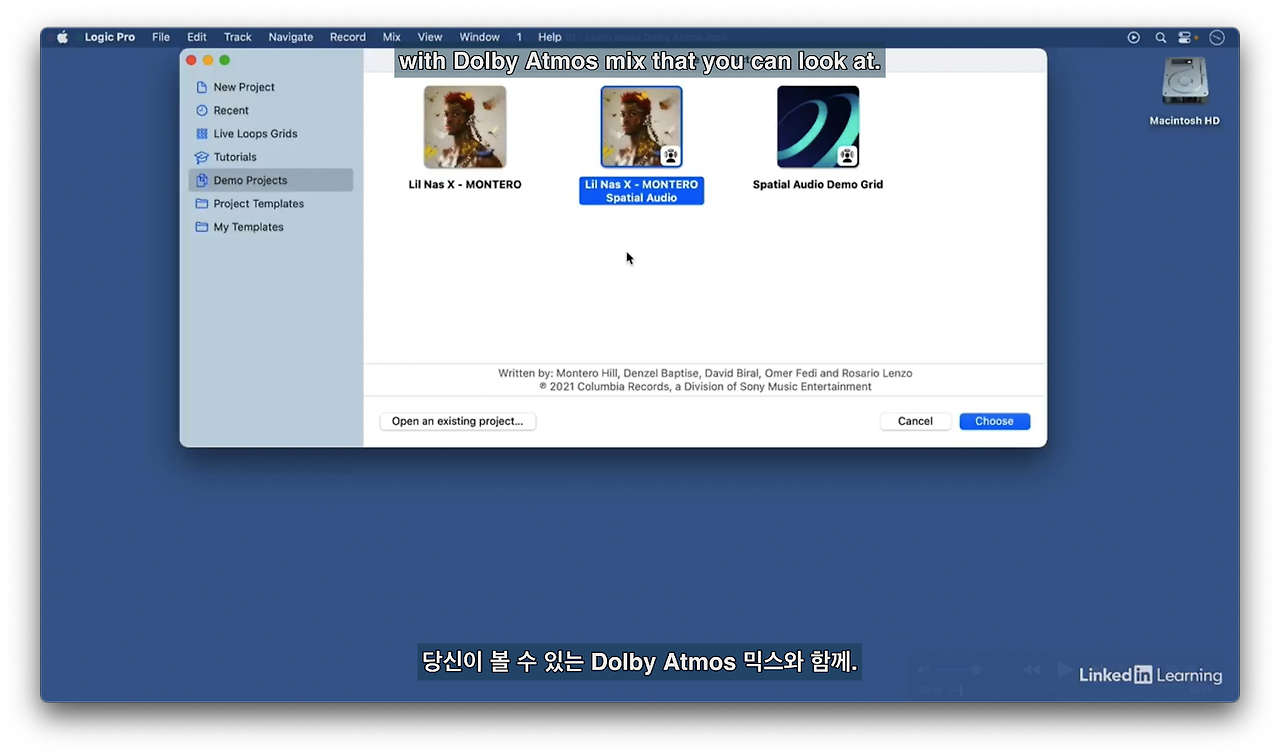Click the "Spatial Audio Demo Grid" label

[818, 184]
